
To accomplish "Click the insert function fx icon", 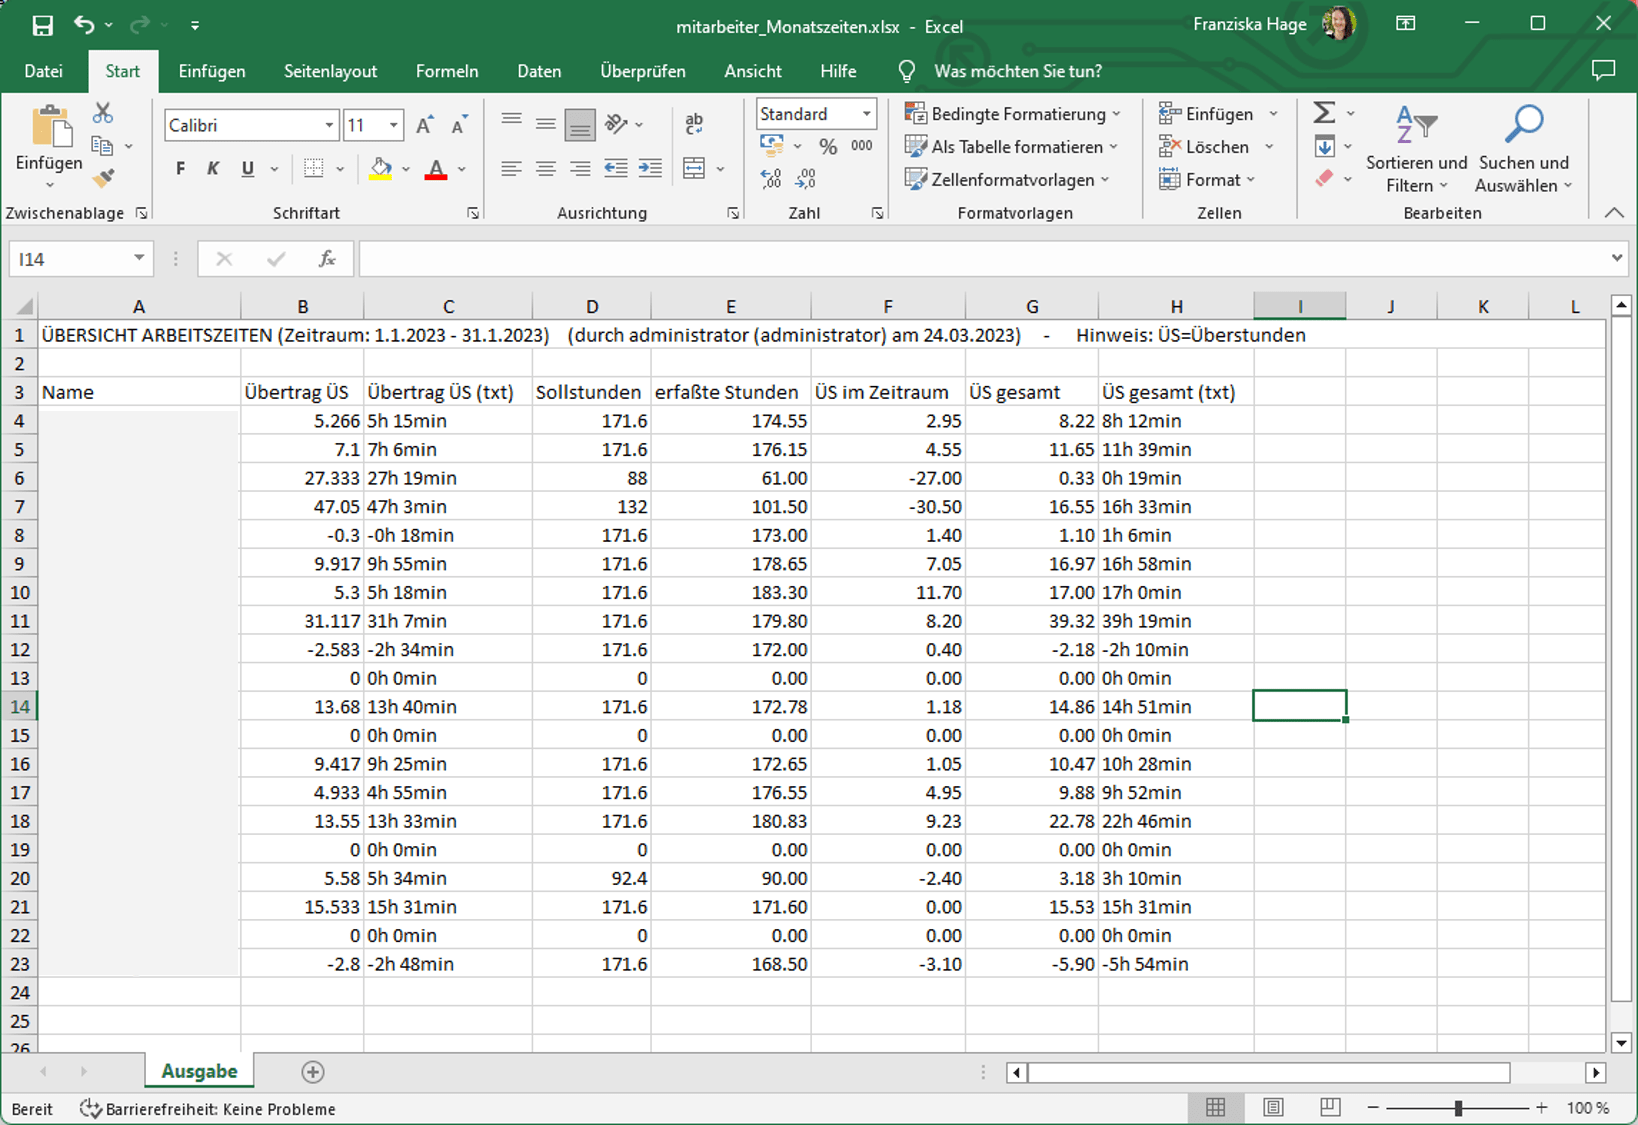I will pos(327,259).
